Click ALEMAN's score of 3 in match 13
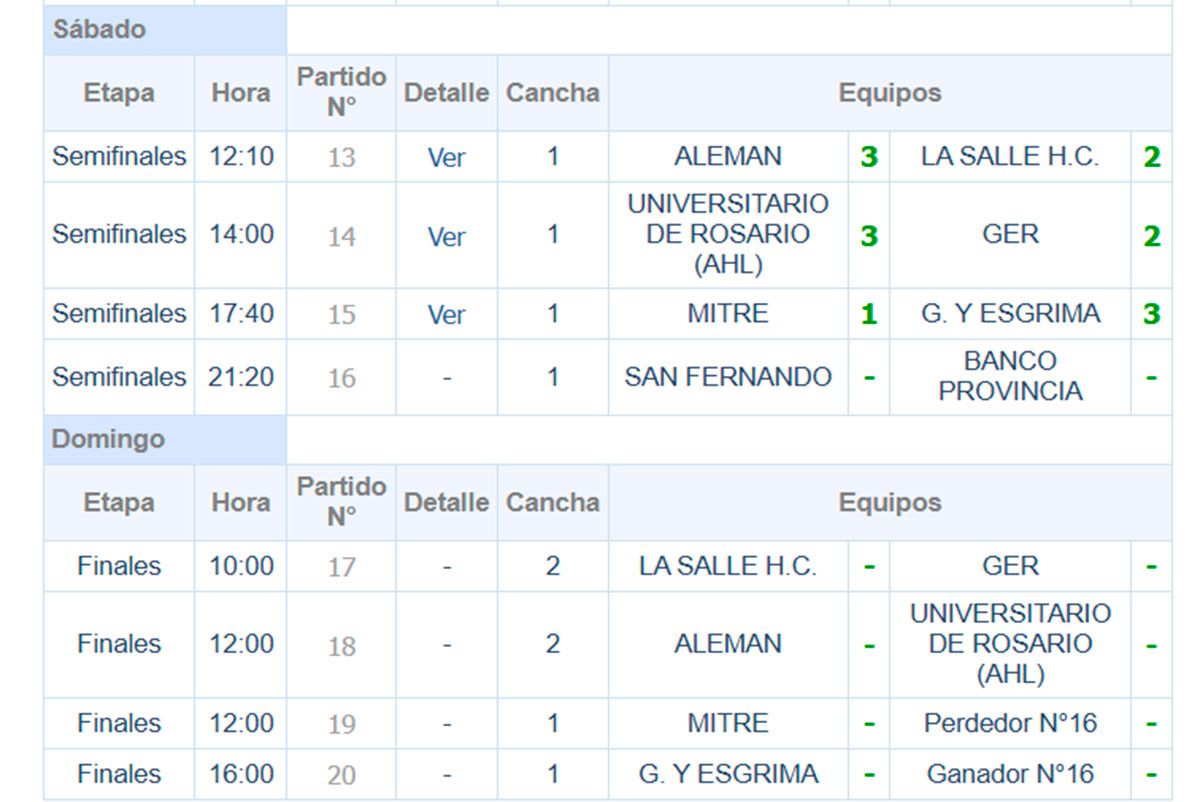Image resolution: width=1200 pixels, height=802 pixels. pos(869,157)
